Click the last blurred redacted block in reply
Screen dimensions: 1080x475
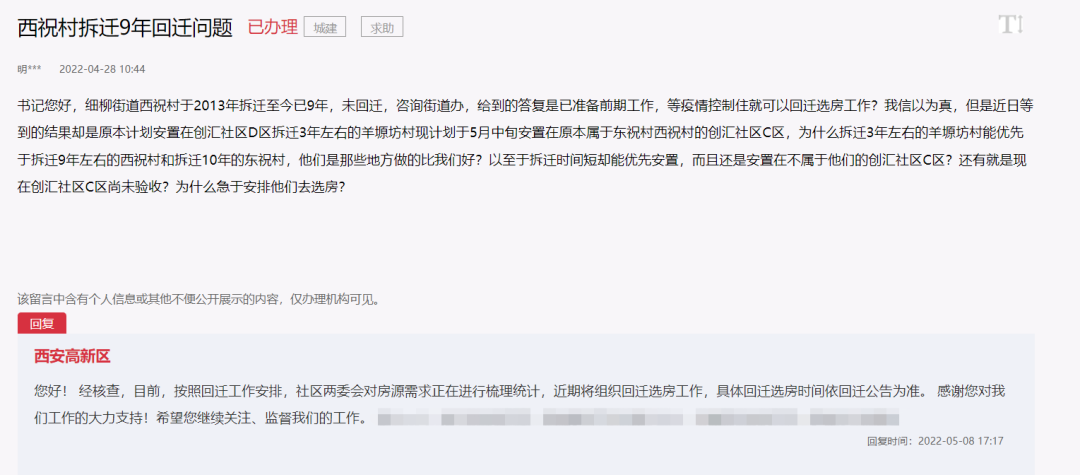click(855, 419)
